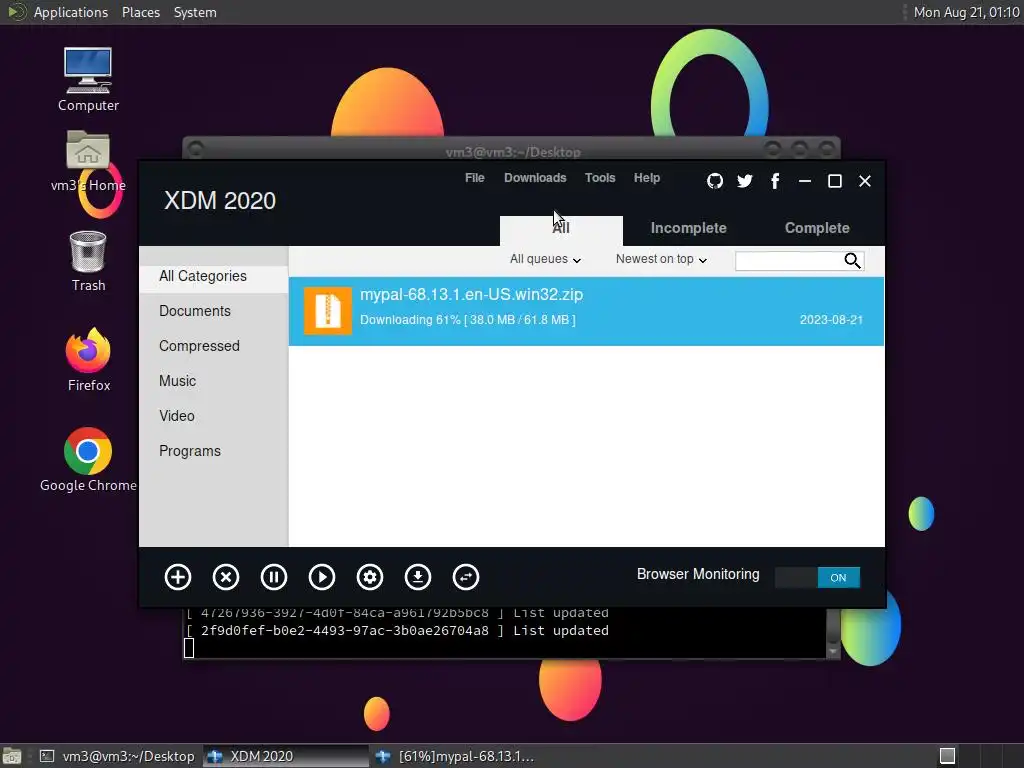Select All Categories in sidebar
The width and height of the screenshot is (1024, 768).
point(214,276)
